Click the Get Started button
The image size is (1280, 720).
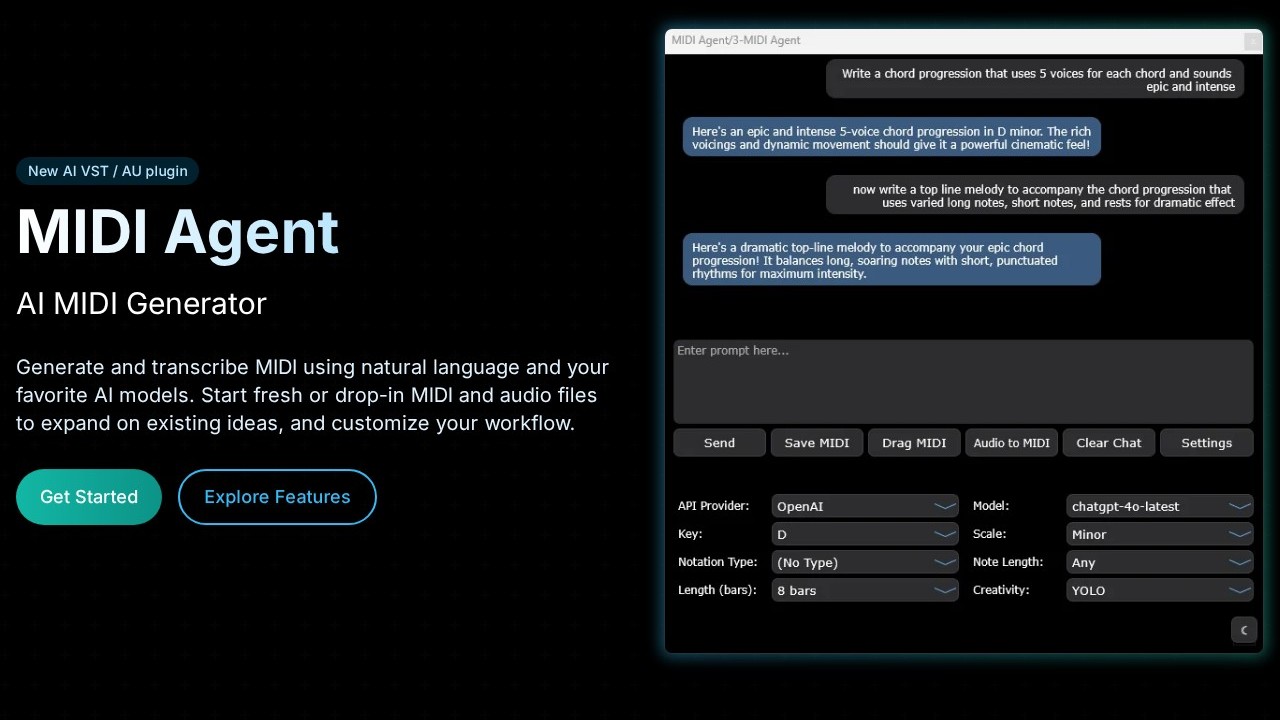click(89, 497)
